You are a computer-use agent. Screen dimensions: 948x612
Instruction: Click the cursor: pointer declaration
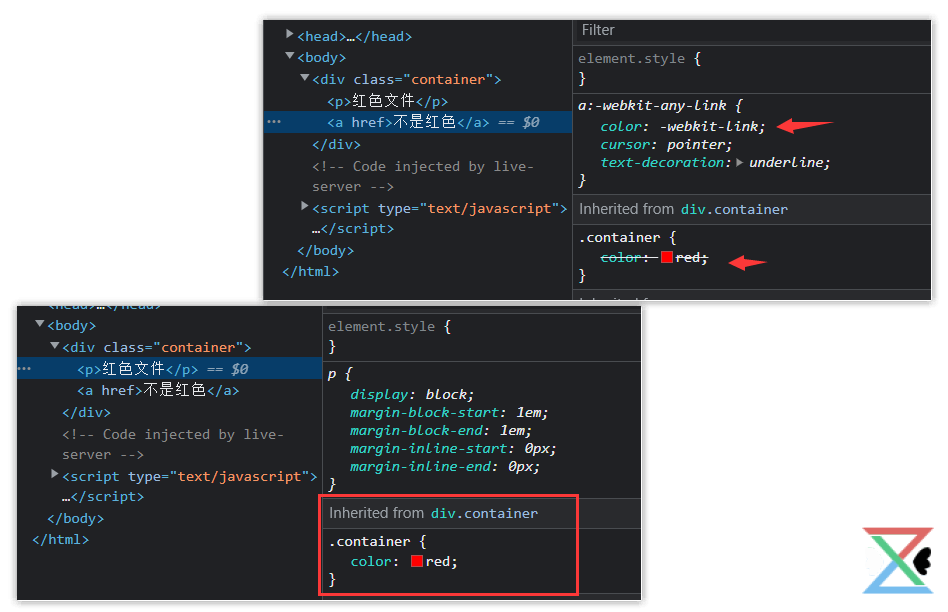coord(666,145)
